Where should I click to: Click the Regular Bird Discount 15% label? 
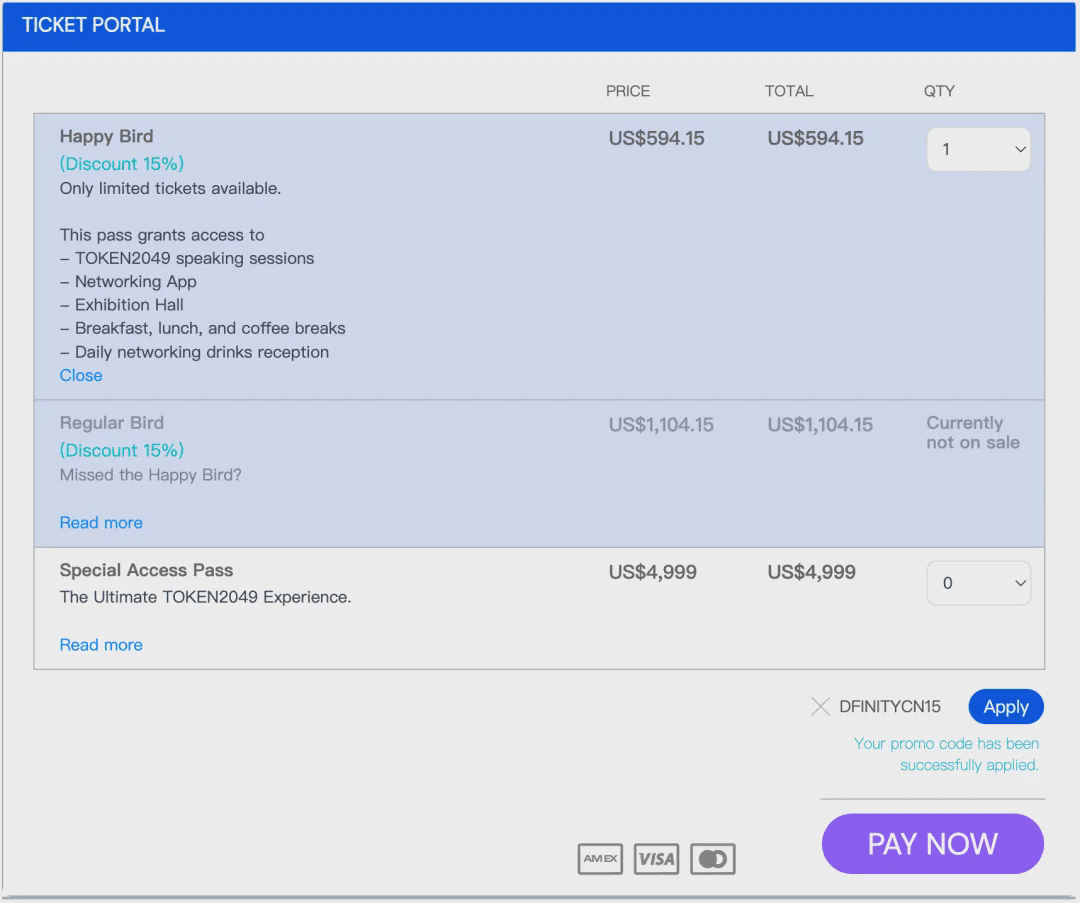122,450
